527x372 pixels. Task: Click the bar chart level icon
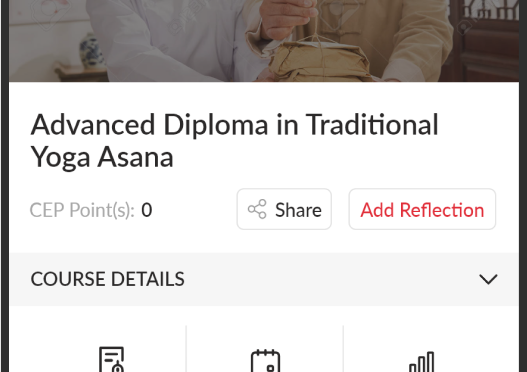(x=422, y=362)
